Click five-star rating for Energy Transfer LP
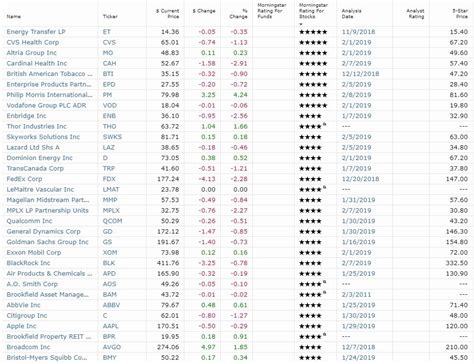Screen dimensions: 474x364 coord(313,32)
